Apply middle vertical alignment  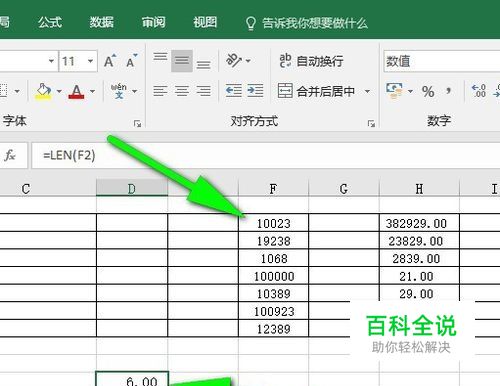pyautogui.click(x=182, y=61)
